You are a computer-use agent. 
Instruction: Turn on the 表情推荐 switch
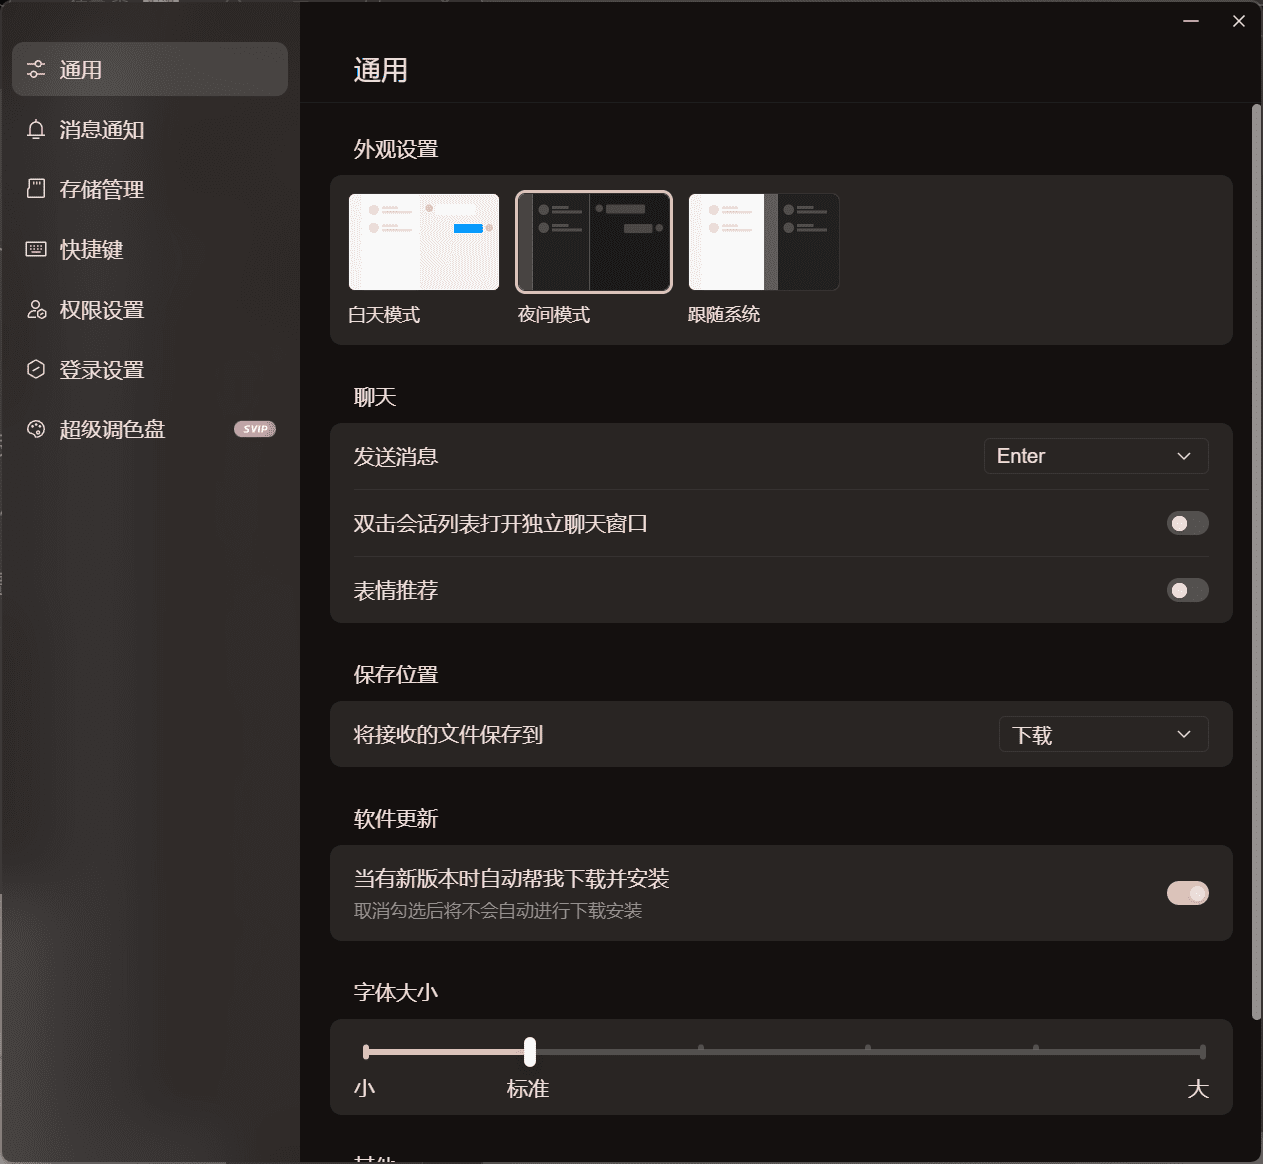[x=1187, y=590]
